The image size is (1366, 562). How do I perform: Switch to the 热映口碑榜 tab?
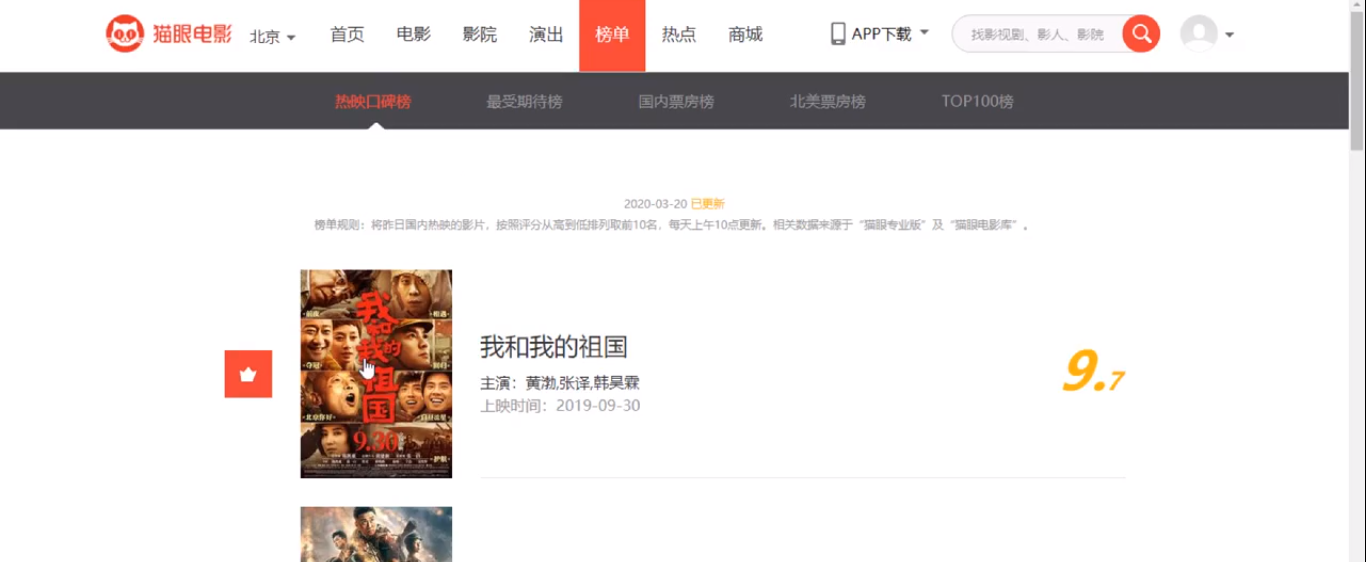[373, 101]
